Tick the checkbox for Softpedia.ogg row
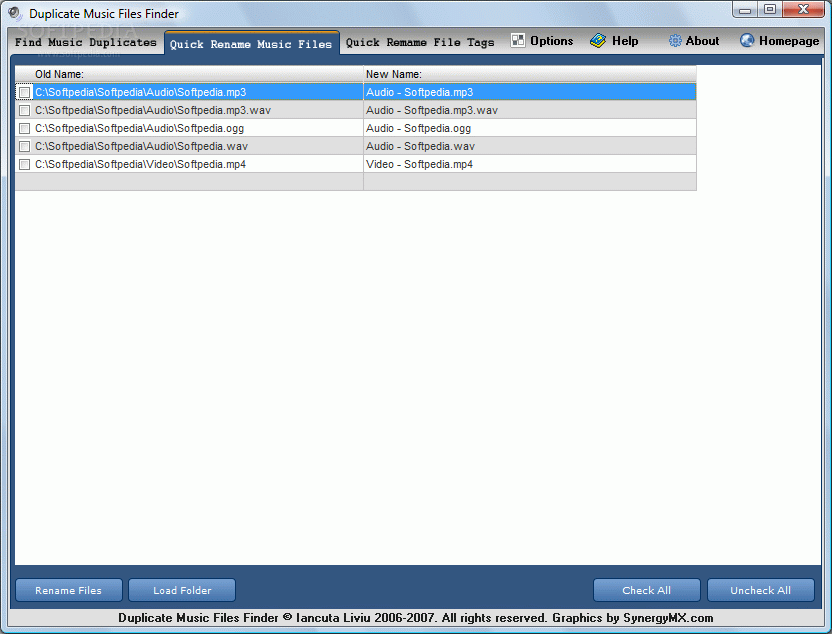 click(x=24, y=128)
